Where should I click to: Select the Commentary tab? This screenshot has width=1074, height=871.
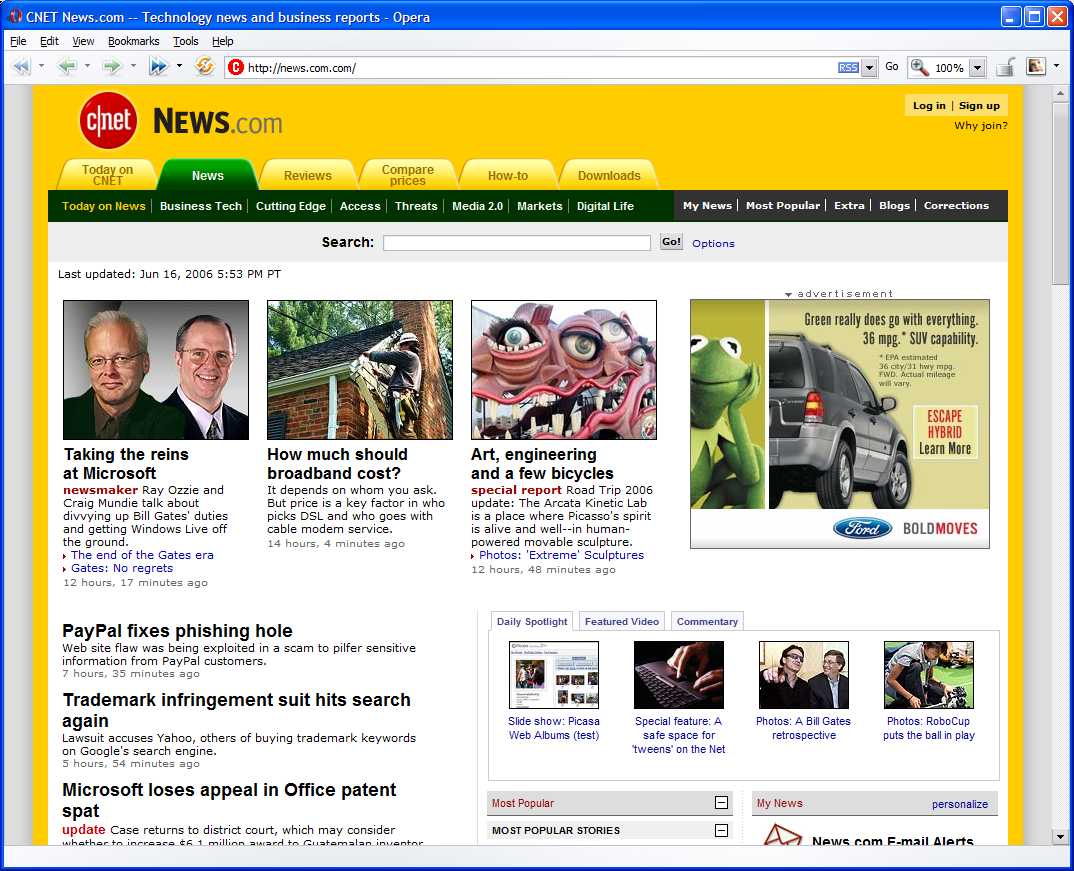[707, 621]
